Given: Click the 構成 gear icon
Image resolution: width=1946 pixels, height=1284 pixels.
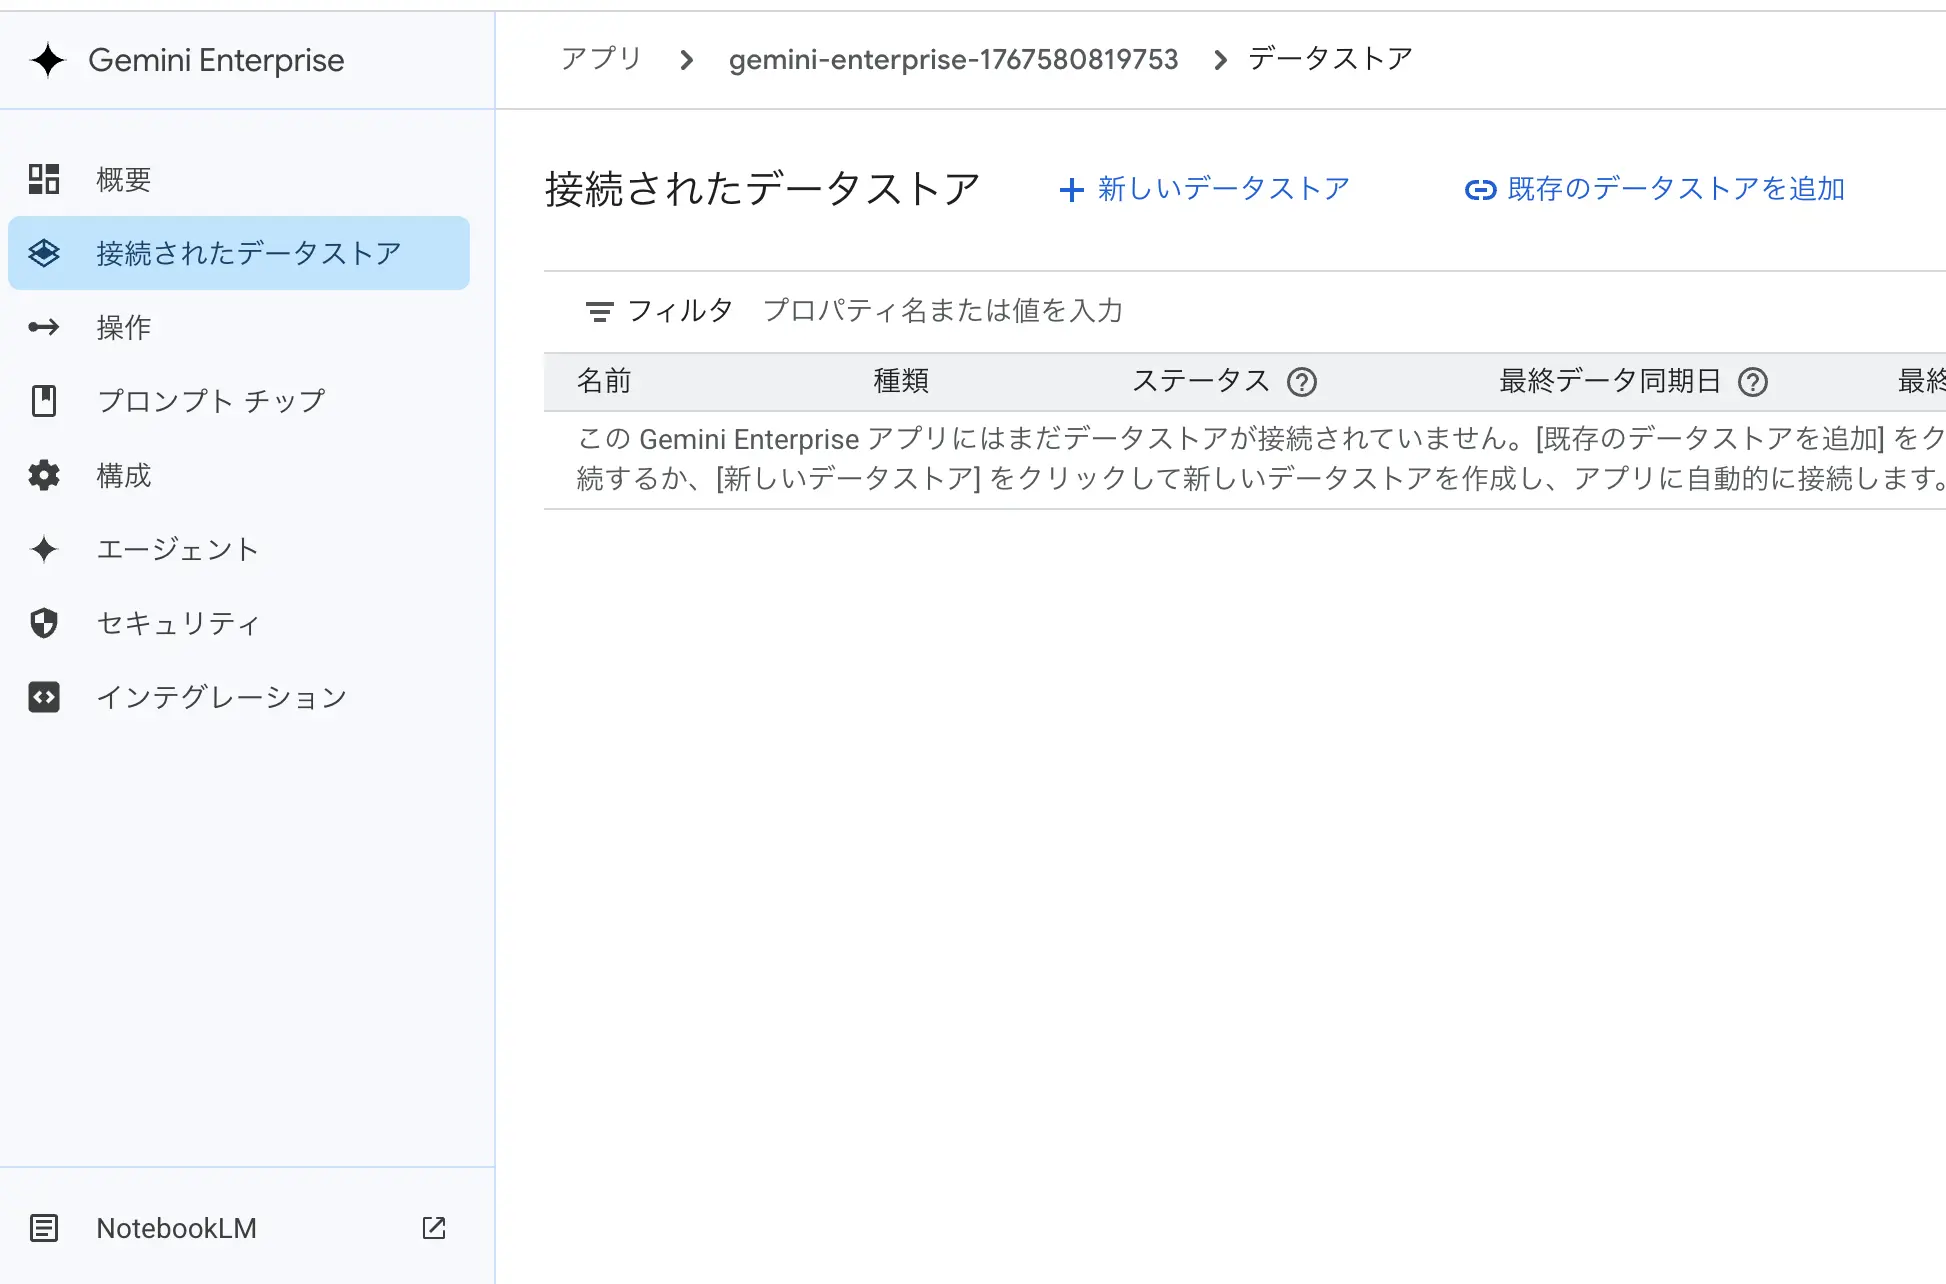Looking at the screenshot, I should coord(44,475).
